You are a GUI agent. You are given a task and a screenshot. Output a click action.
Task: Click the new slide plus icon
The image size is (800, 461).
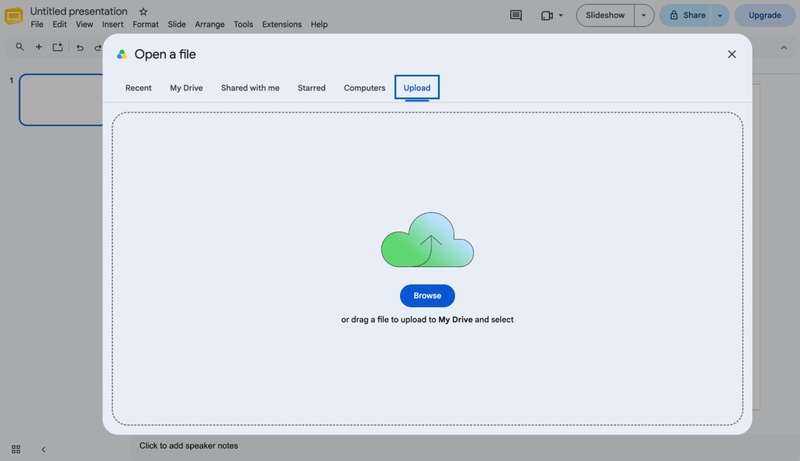click(x=38, y=47)
